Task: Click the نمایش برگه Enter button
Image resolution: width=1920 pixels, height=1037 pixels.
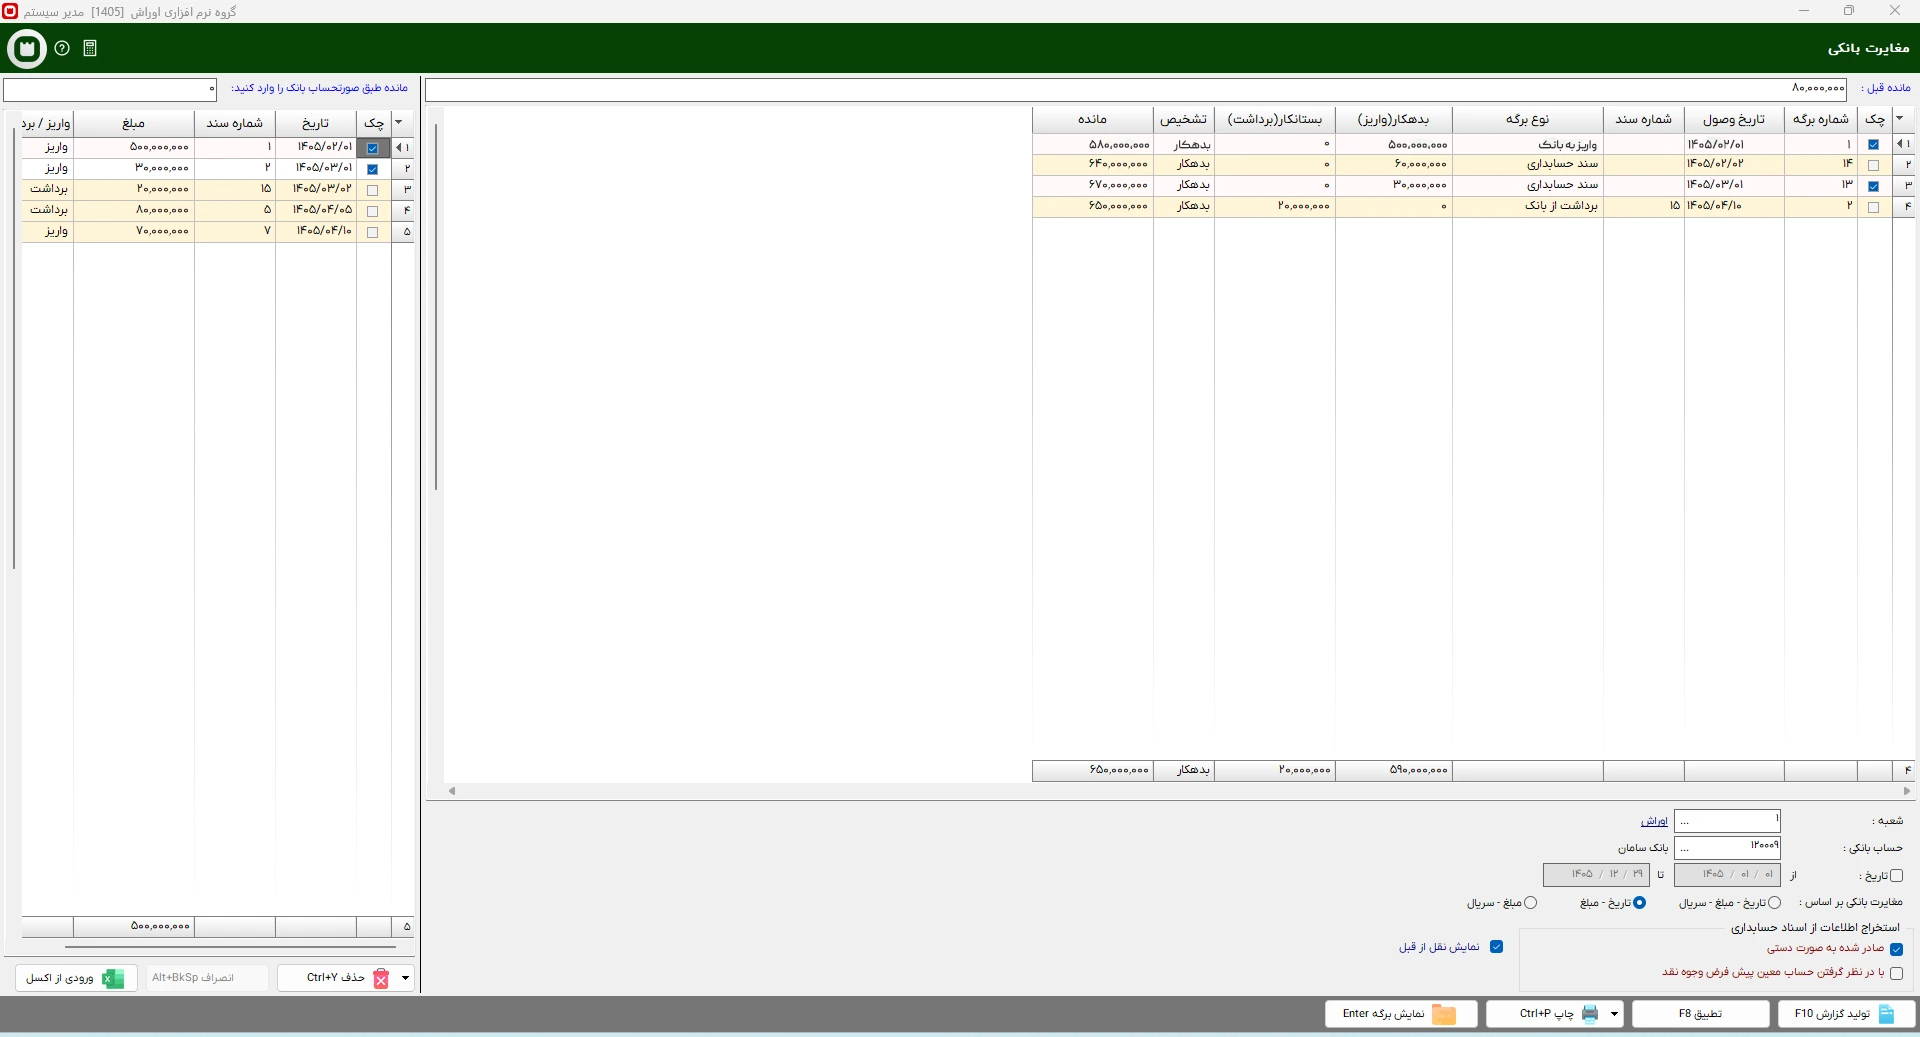Action: coord(1401,1014)
